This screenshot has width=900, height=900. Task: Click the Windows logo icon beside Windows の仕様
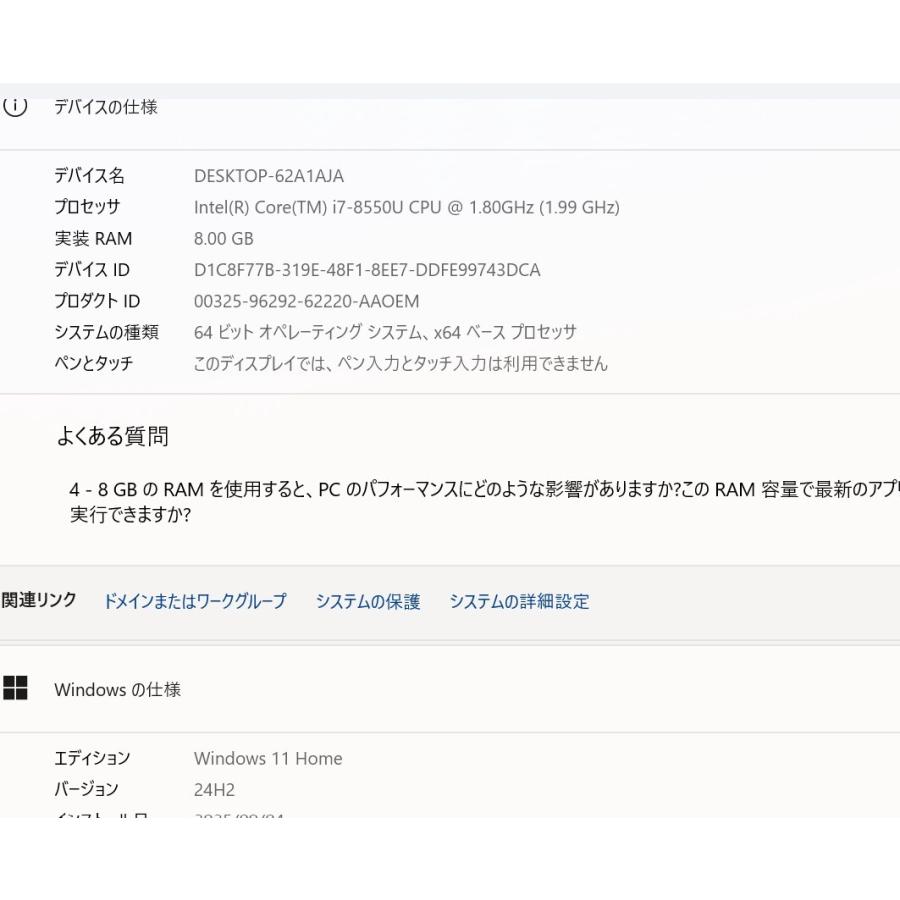point(15,688)
